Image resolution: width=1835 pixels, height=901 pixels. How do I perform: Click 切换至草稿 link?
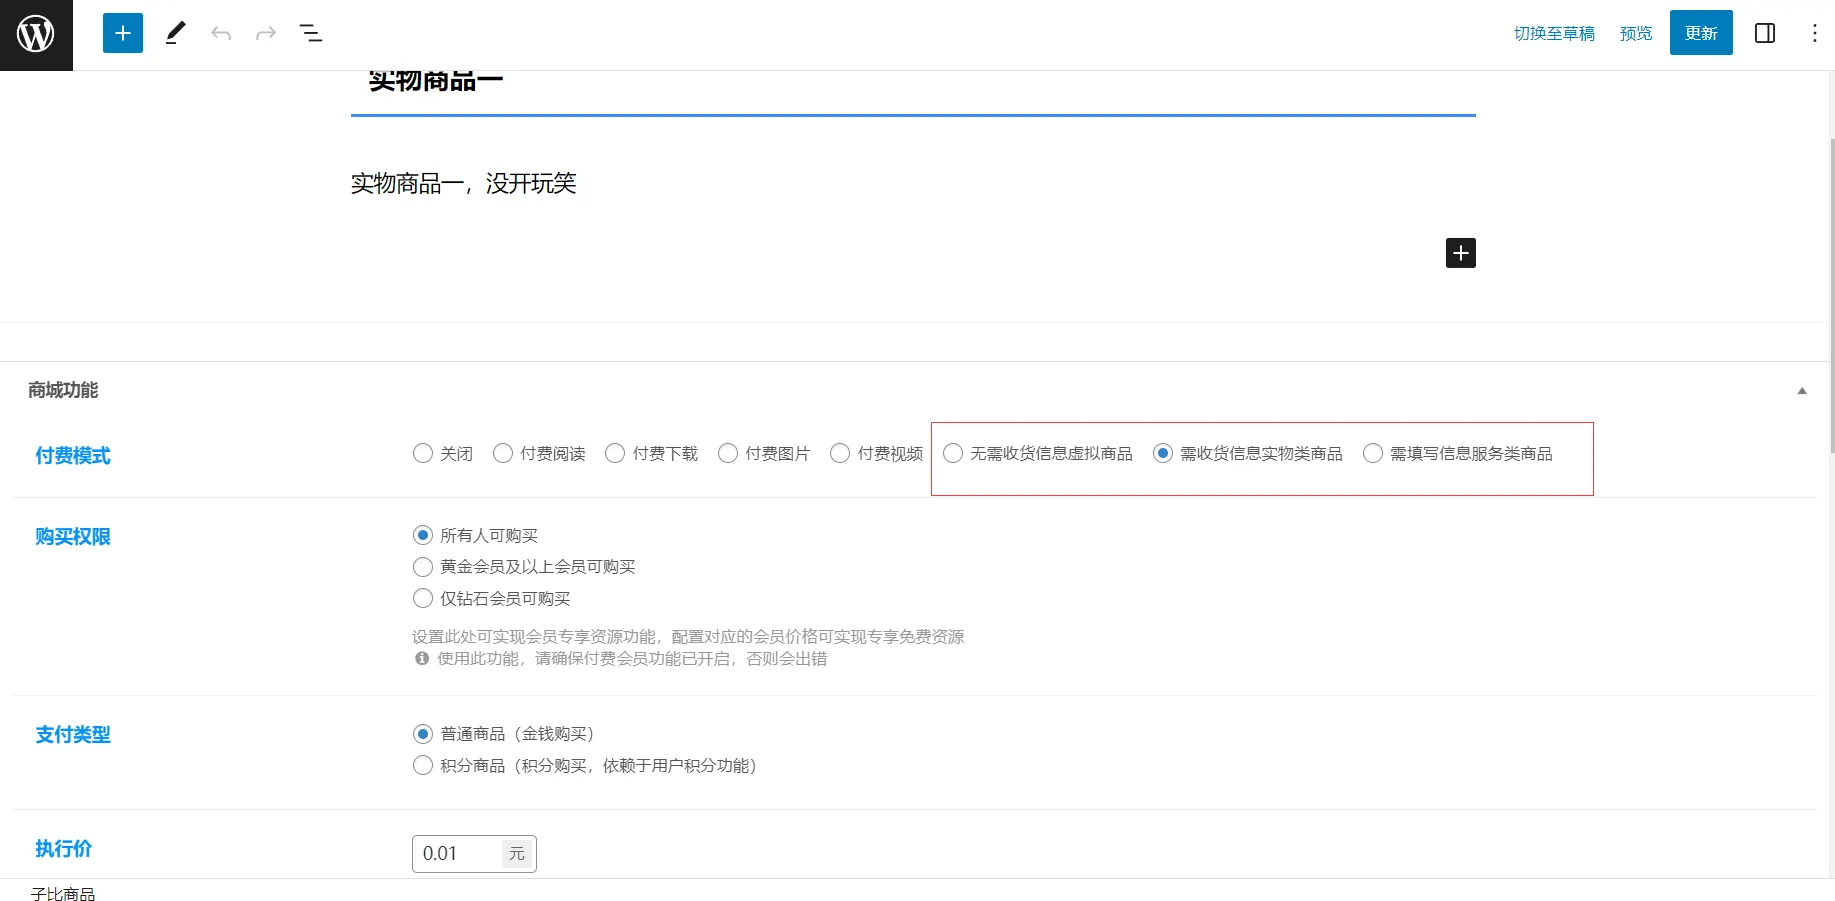(x=1554, y=33)
